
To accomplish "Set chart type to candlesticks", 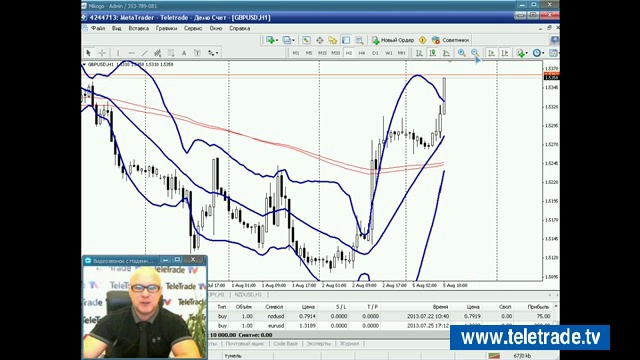I will point(433,53).
